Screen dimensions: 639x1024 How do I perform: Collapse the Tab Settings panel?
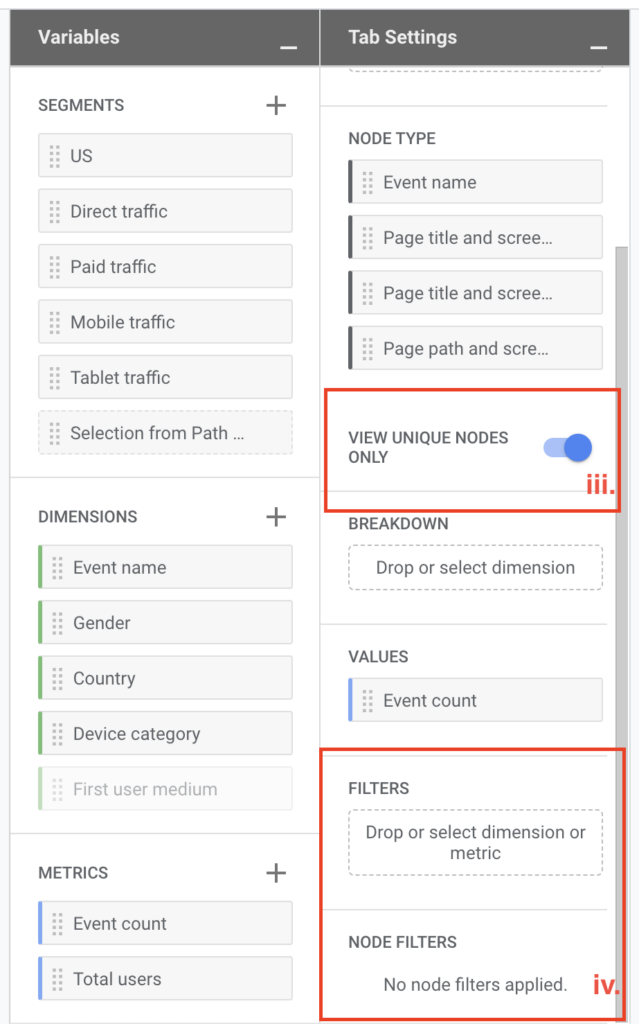[x=598, y=46]
